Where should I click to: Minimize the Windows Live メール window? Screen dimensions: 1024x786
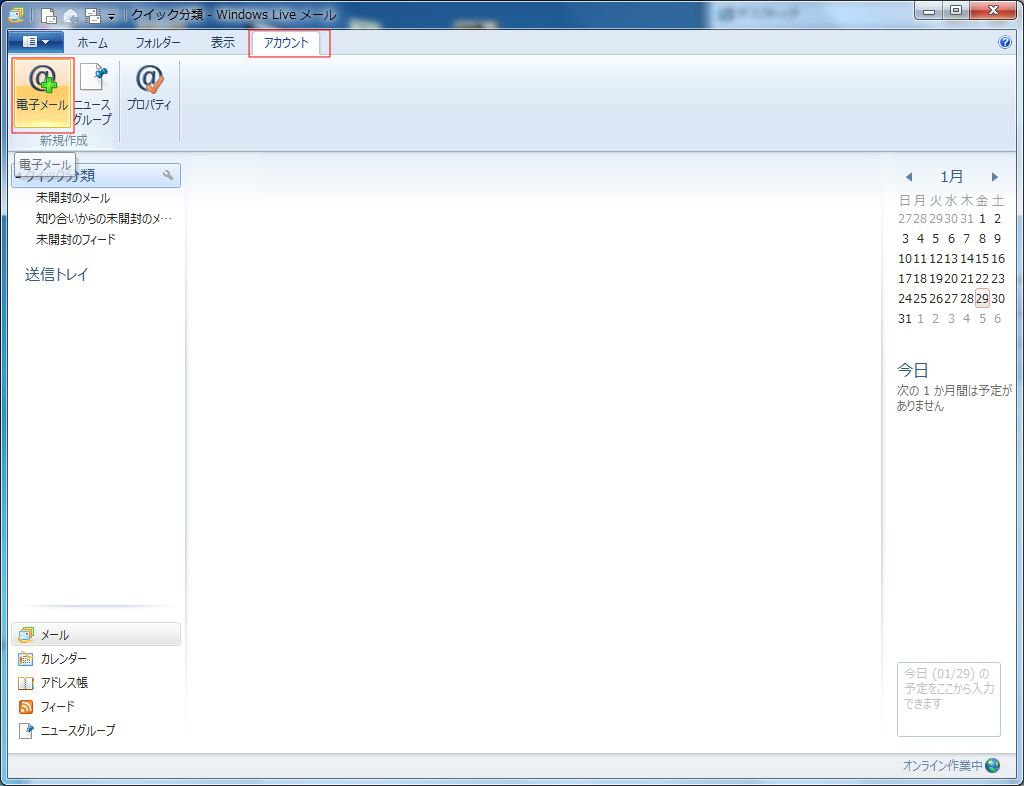pos(928,11)
